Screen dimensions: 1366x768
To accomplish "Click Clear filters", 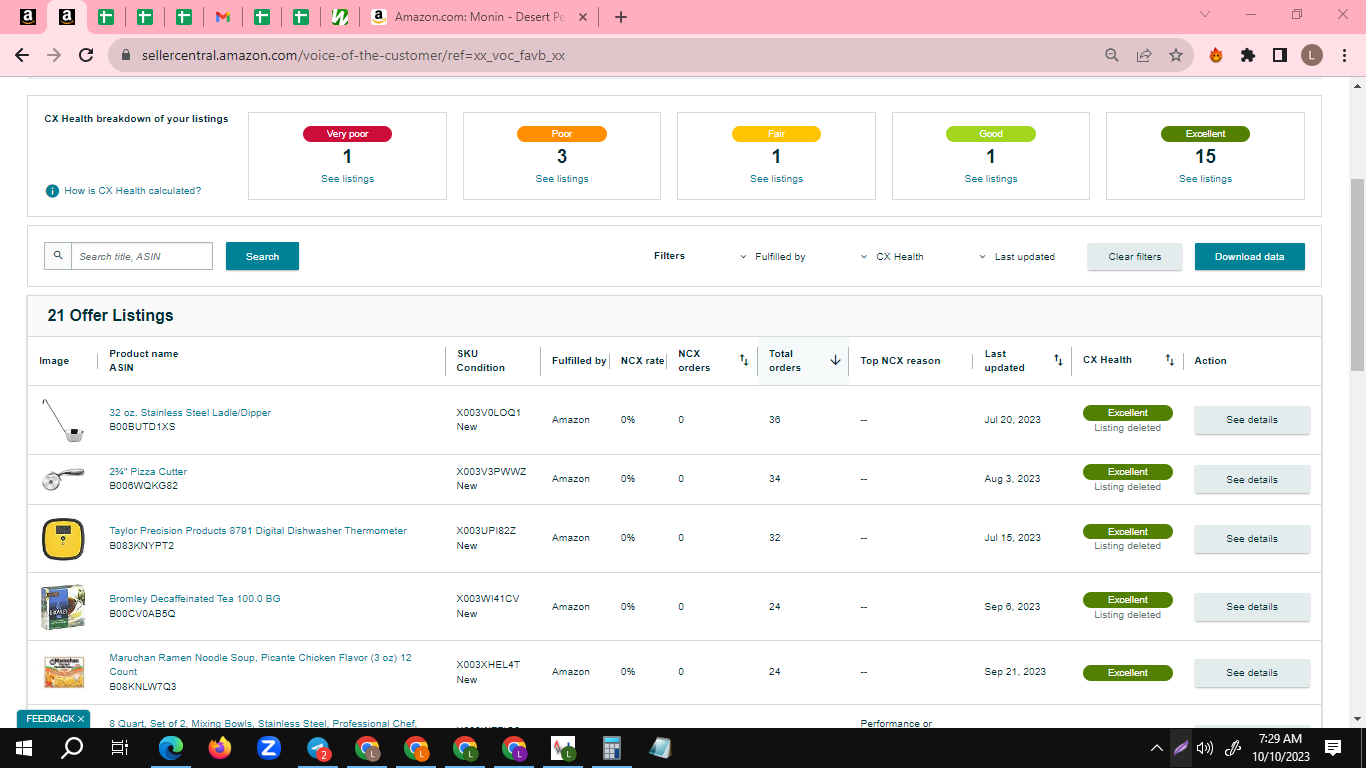I will coord(1135,257).
